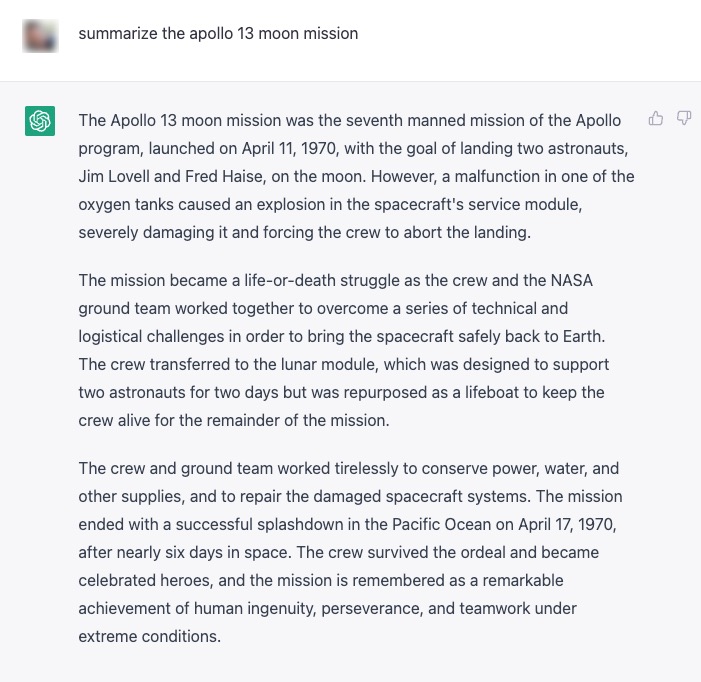
Task: Click the word NASA in second paragraph
Action: (572, 281)
